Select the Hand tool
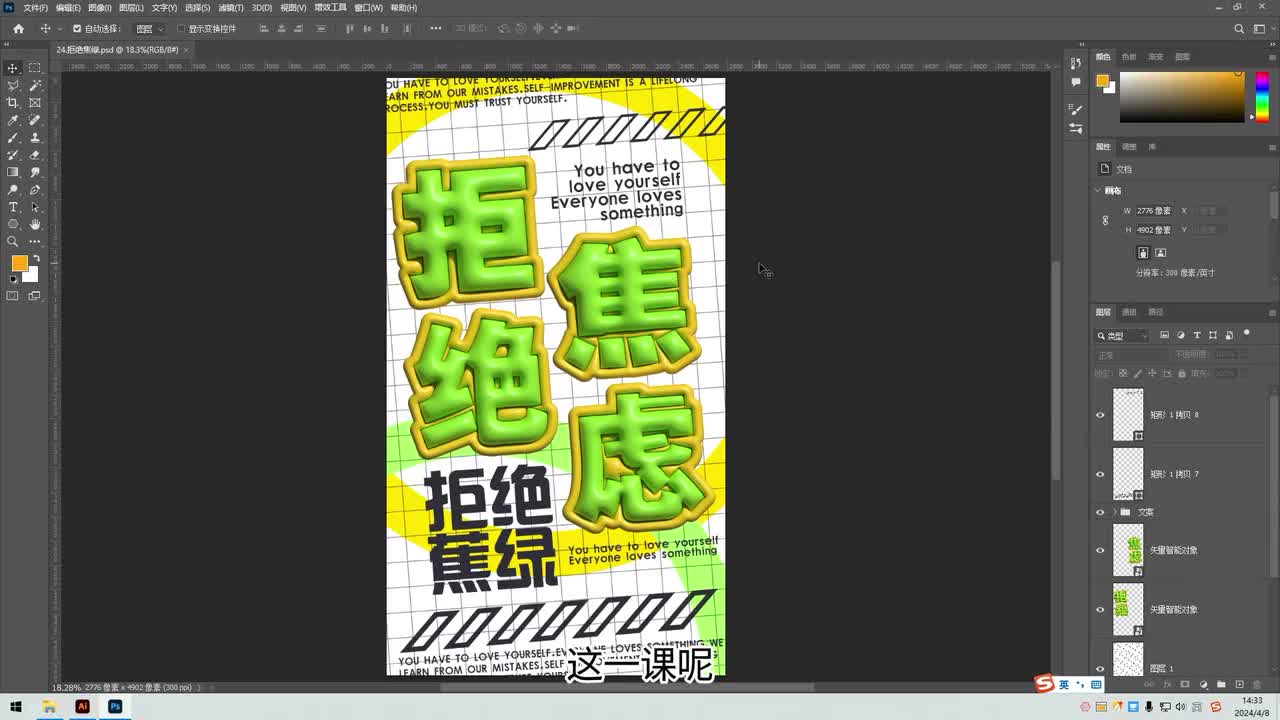Image resolution: width=1280 pixels, height=720 pixels. [x=35, y=224]
